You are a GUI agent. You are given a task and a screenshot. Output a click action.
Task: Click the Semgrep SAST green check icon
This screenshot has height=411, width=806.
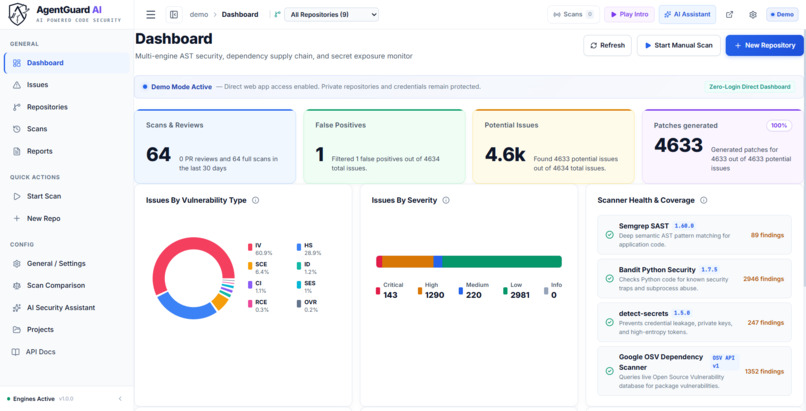coord(609,235)
